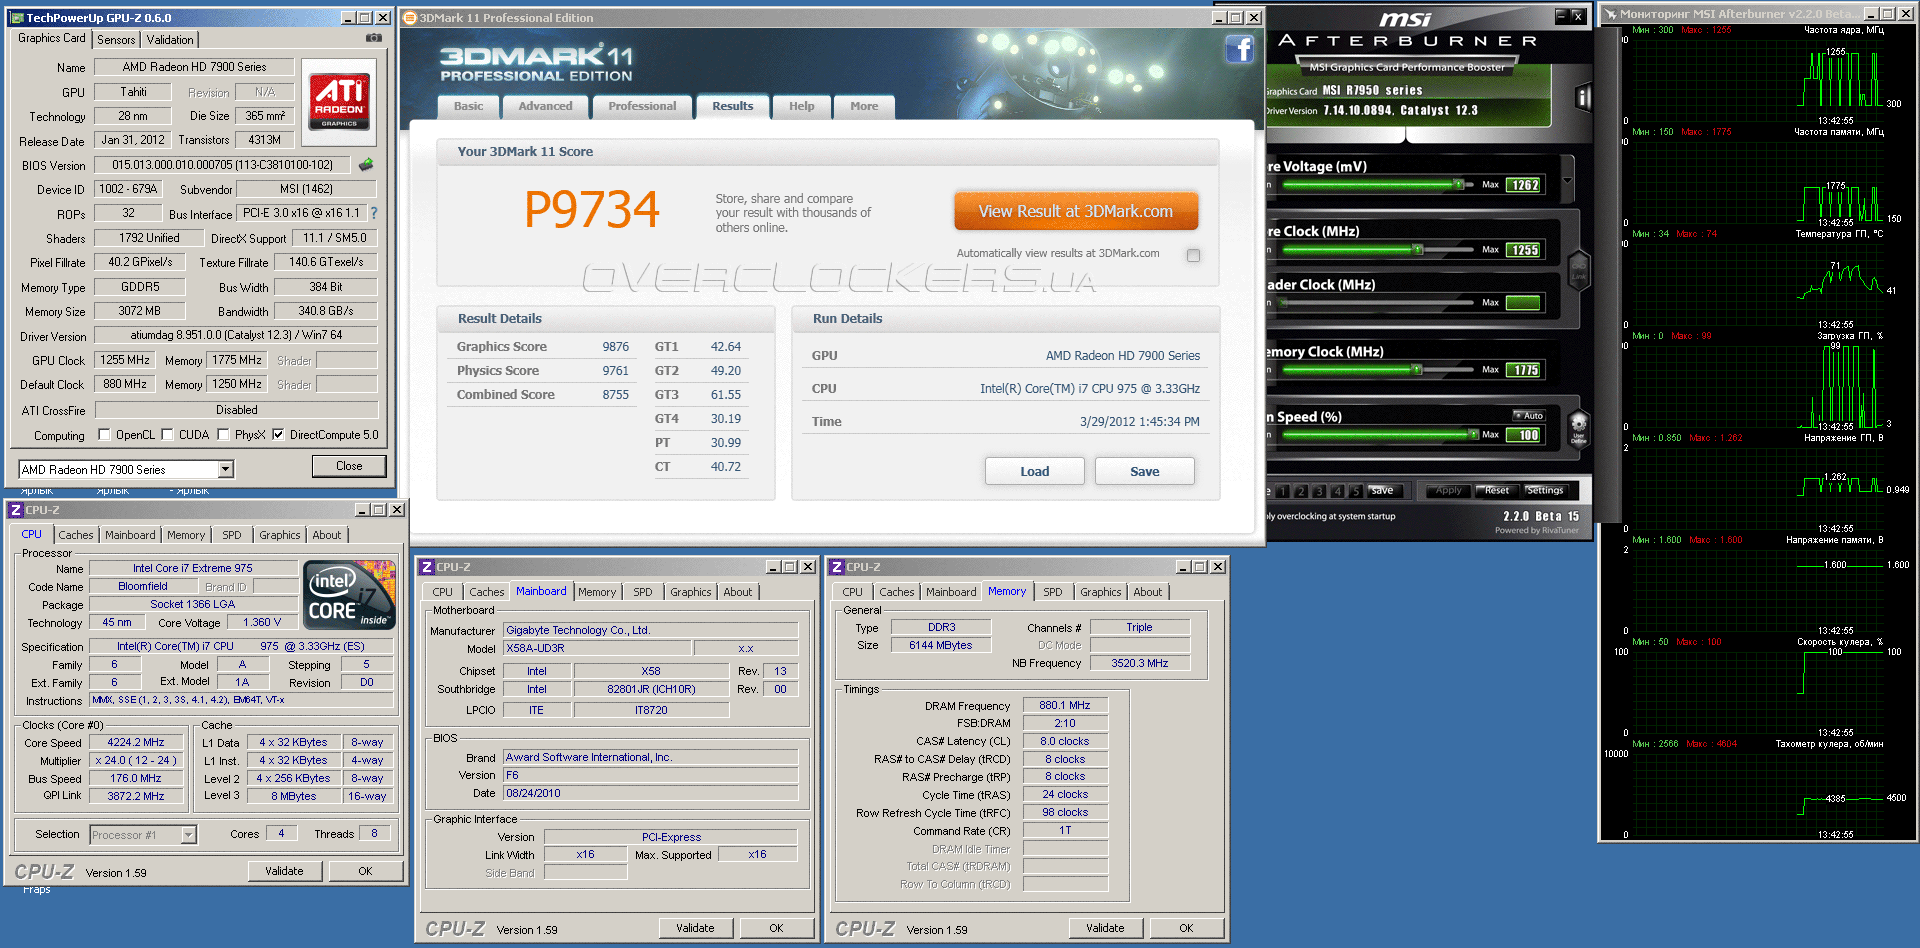Select the Caches tab in the CPU-Z processor window
This screenshot has width=1920, height=948.
75,535
